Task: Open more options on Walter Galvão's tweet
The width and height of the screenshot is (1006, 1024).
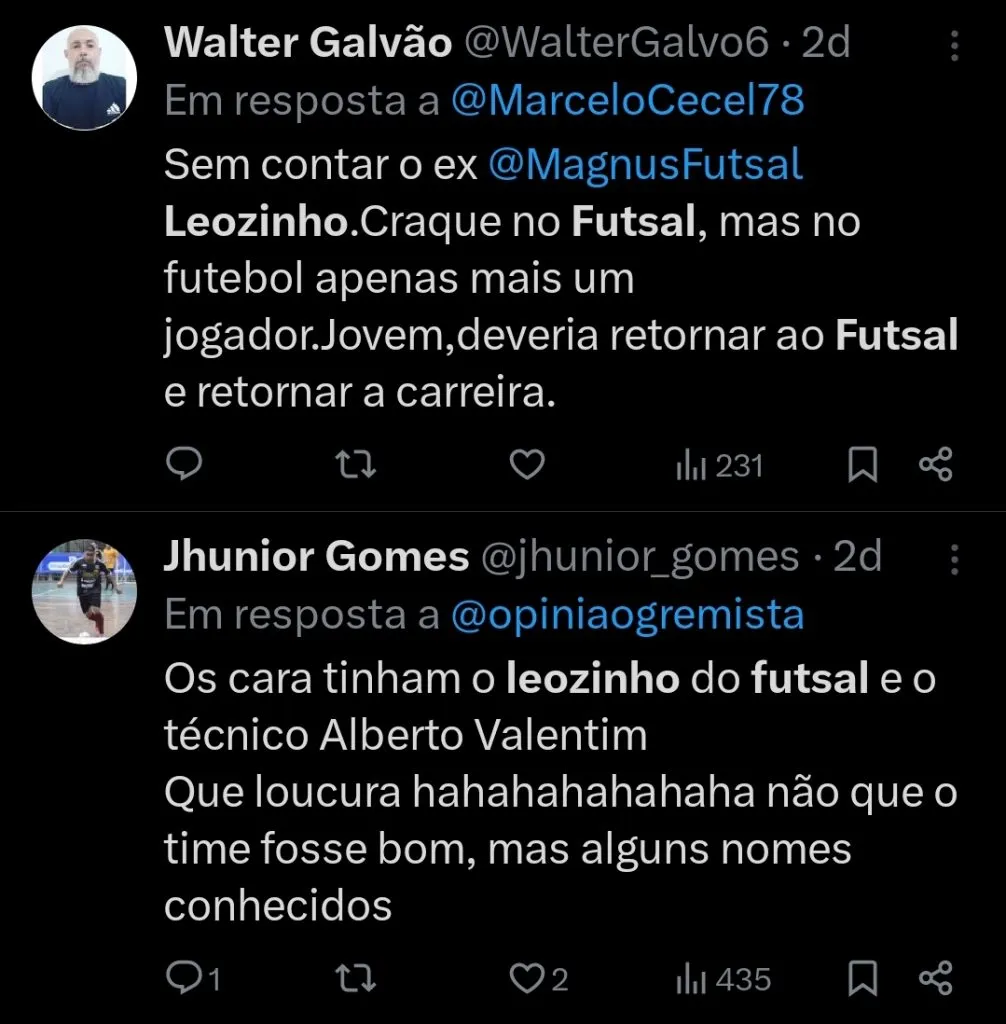Action: coord(954,46)
